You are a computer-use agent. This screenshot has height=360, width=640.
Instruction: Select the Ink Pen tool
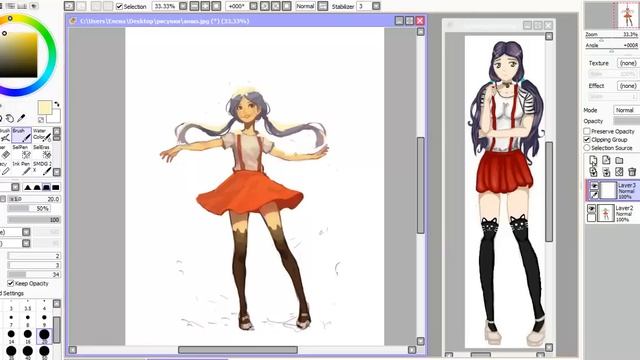click(x=22, y=169)
